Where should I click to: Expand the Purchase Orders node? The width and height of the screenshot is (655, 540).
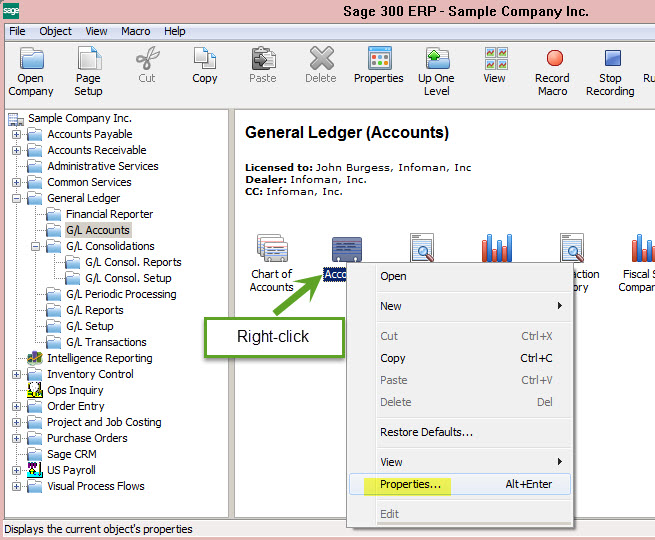pyautogui.click(x=16, y=438)
